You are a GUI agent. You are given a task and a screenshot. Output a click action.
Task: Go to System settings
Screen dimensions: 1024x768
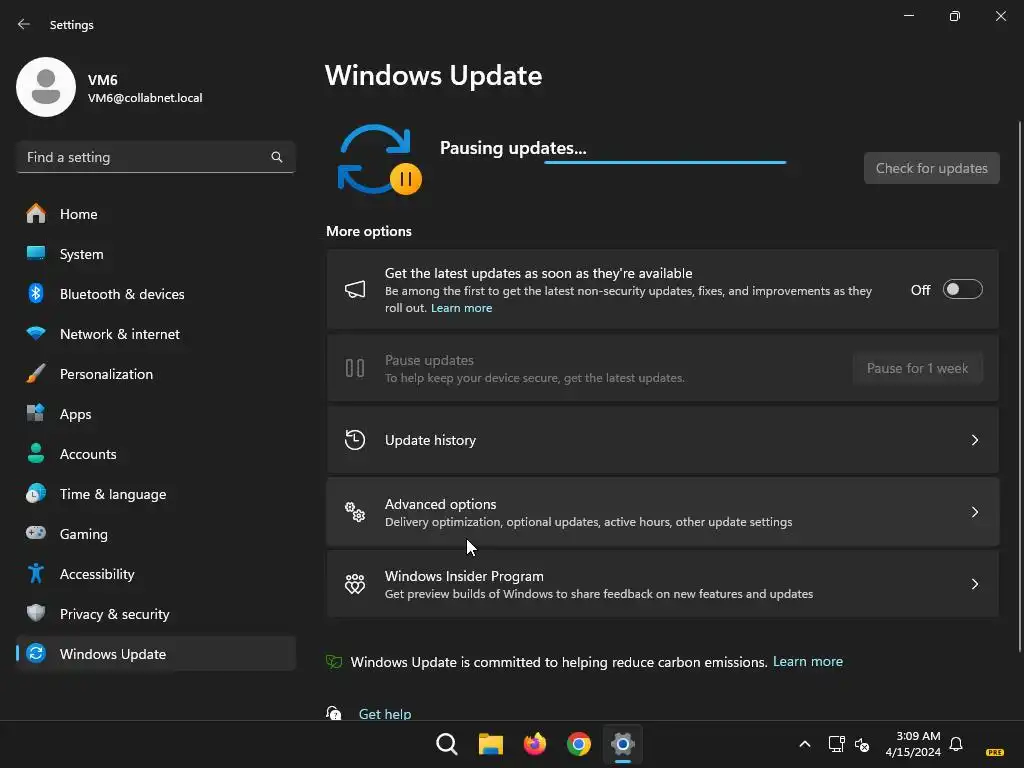point(155,253)
